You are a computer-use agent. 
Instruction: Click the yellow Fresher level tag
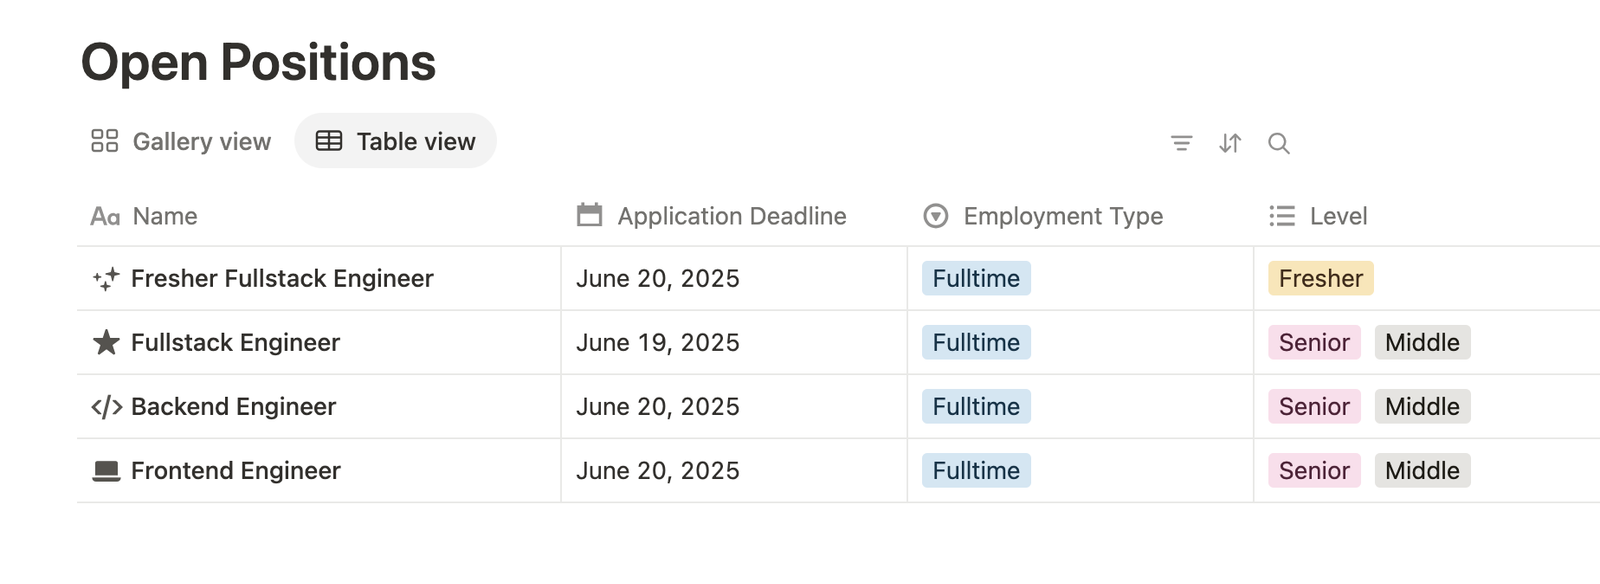point(1321,279)
